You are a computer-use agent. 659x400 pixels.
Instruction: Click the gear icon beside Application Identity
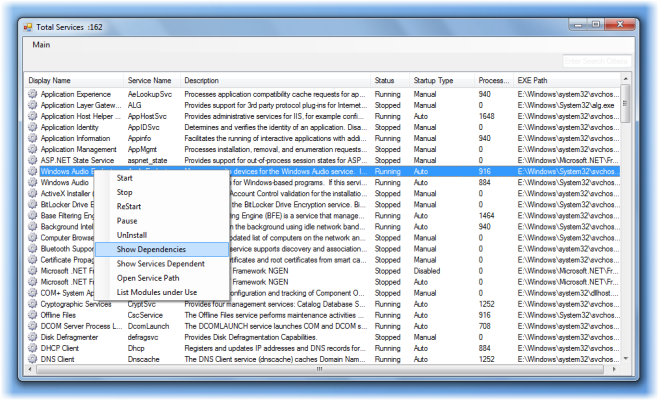click(32, 127)
